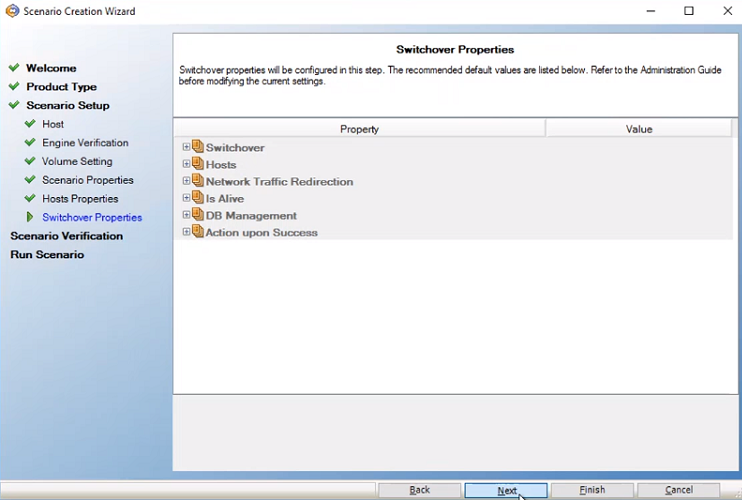The height and width of the screenshot is (500, 742).
Task: Expand the DB Management property group
Action: (x=186, y=215)
